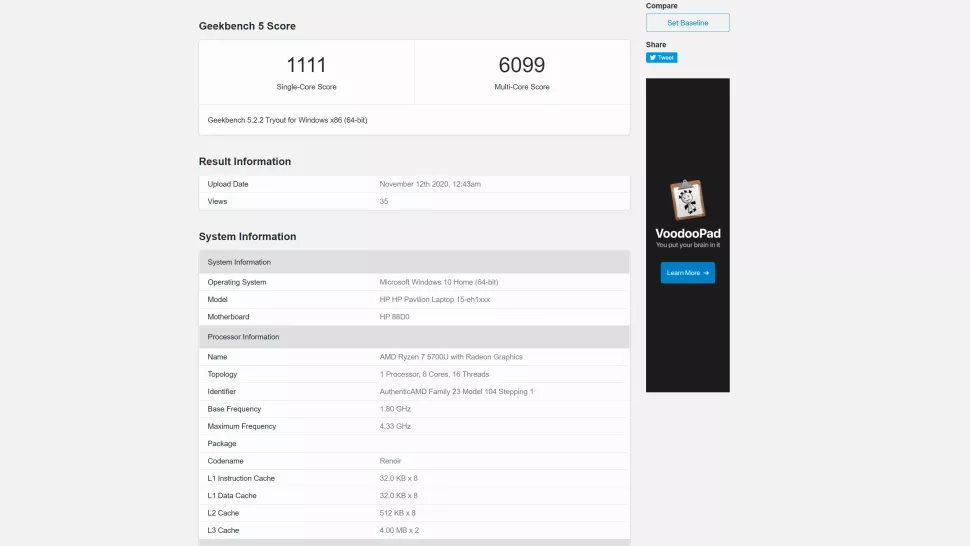Select HP Pavilion Laptop model value
The width and height of the screenshot is (970, 546).
(x=434, y=299)
